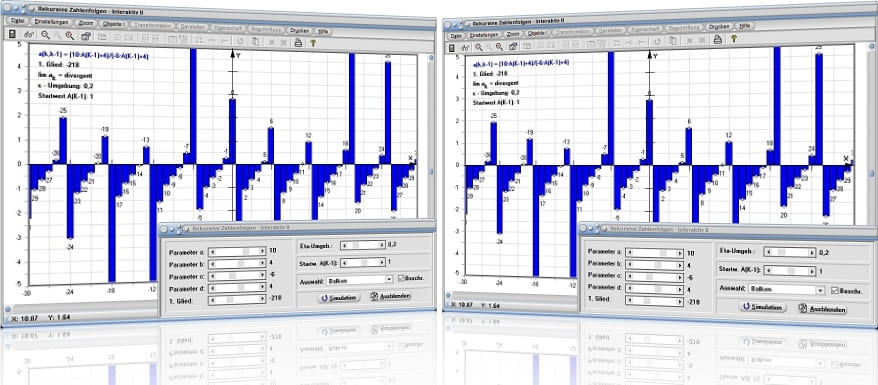Click the Ausblenden button in the right panel
Viewport: 878px width, 385px height.
(x=823, y=309)
